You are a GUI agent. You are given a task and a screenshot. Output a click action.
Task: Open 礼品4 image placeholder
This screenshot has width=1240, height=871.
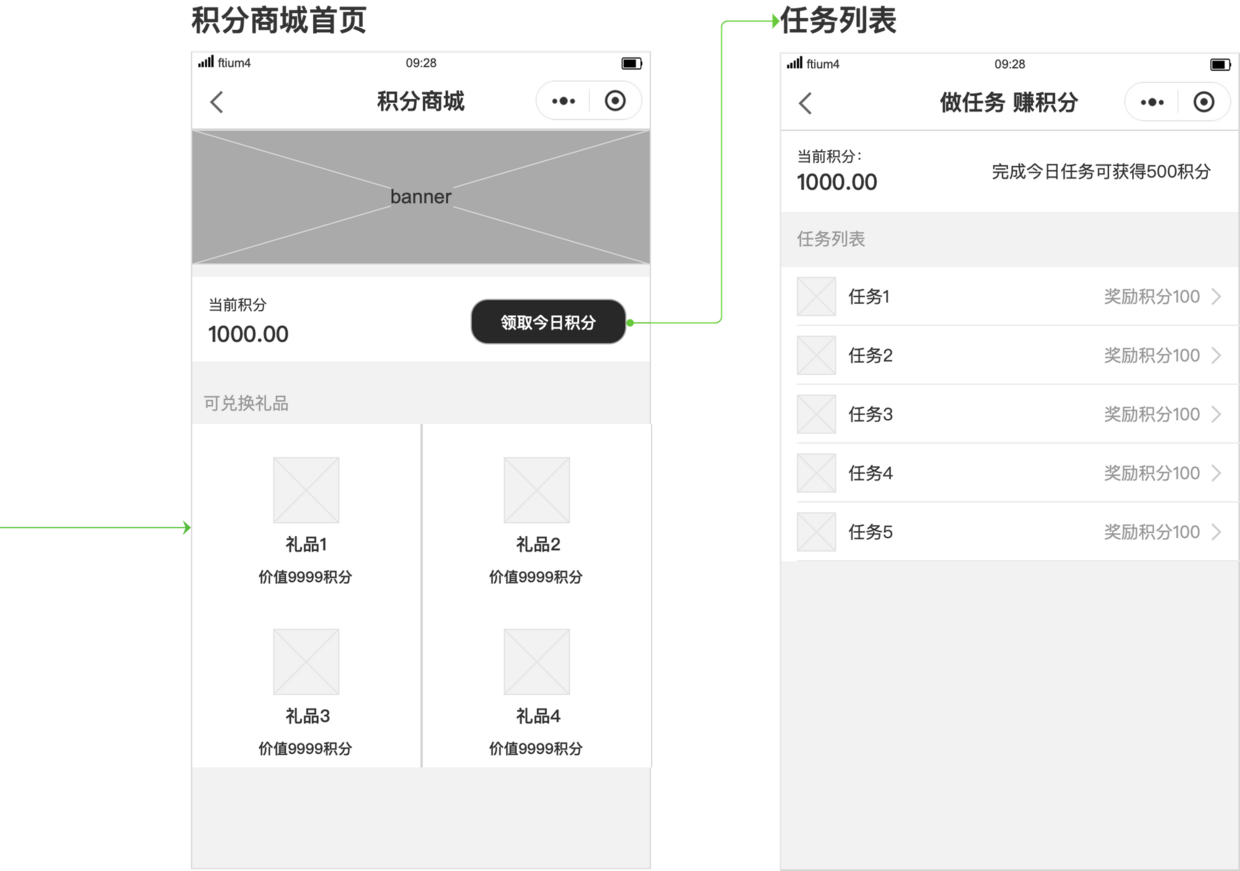pyautogui.click(x=537, y=662)
